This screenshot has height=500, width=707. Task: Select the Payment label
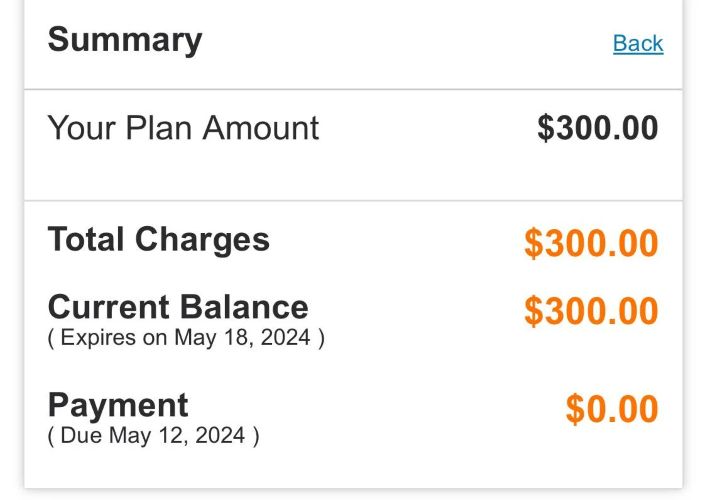tap(118, 405)
